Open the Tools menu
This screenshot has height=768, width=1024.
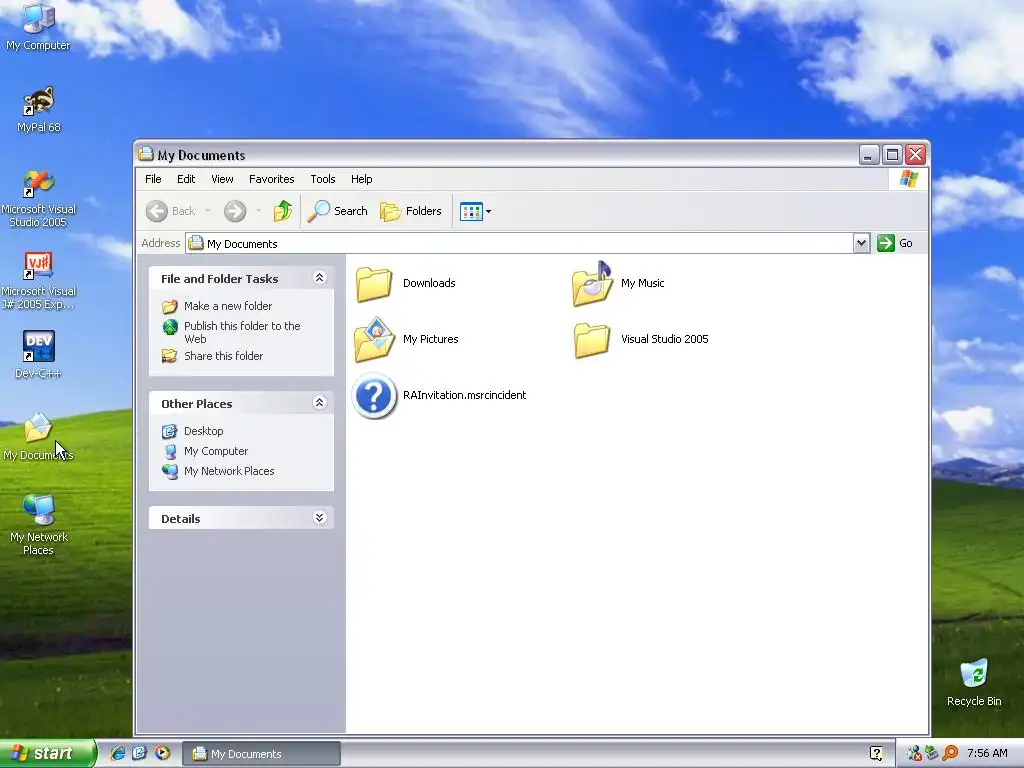point(323,179)
